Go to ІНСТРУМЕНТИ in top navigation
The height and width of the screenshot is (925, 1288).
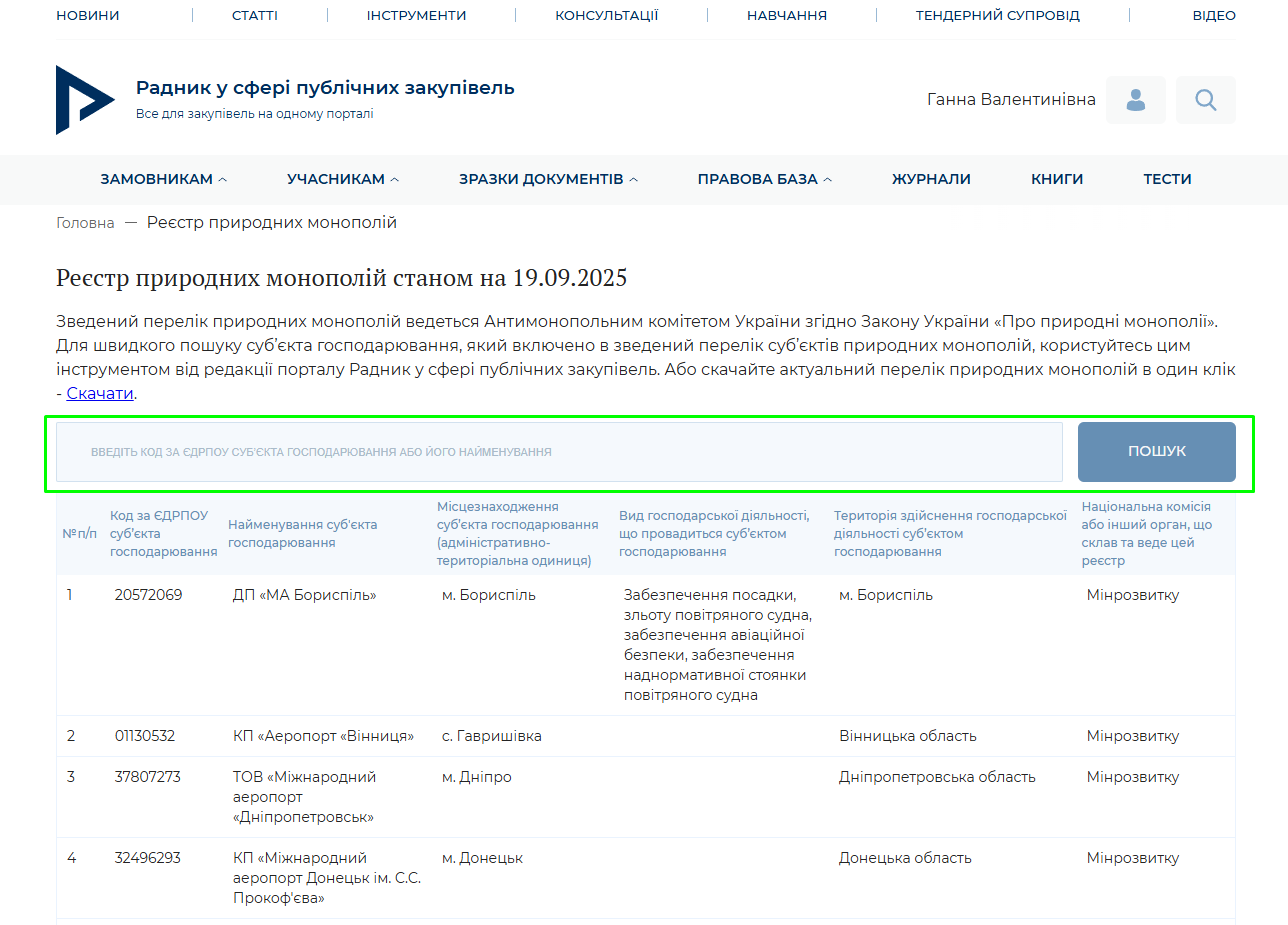tap(416, 15)
